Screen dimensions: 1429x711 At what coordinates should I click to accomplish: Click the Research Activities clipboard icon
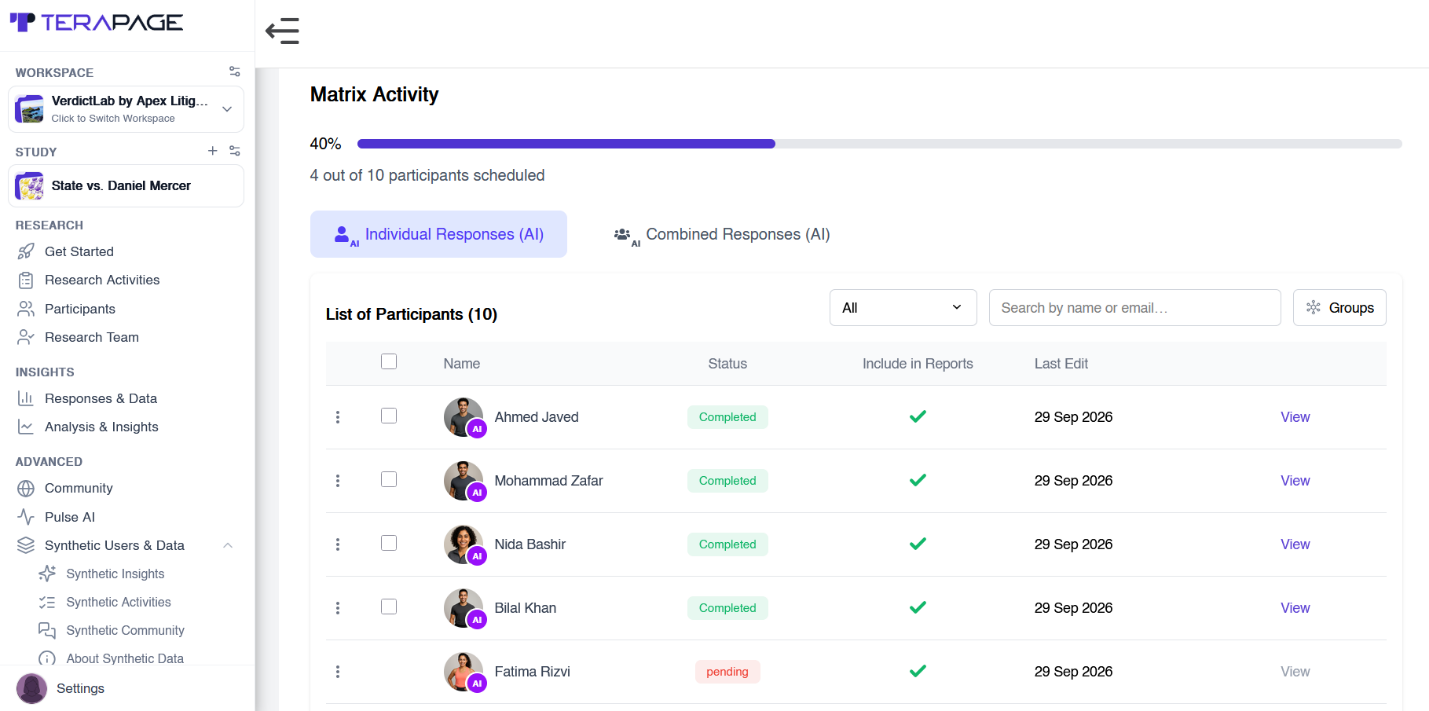click(x=26, y=280)
